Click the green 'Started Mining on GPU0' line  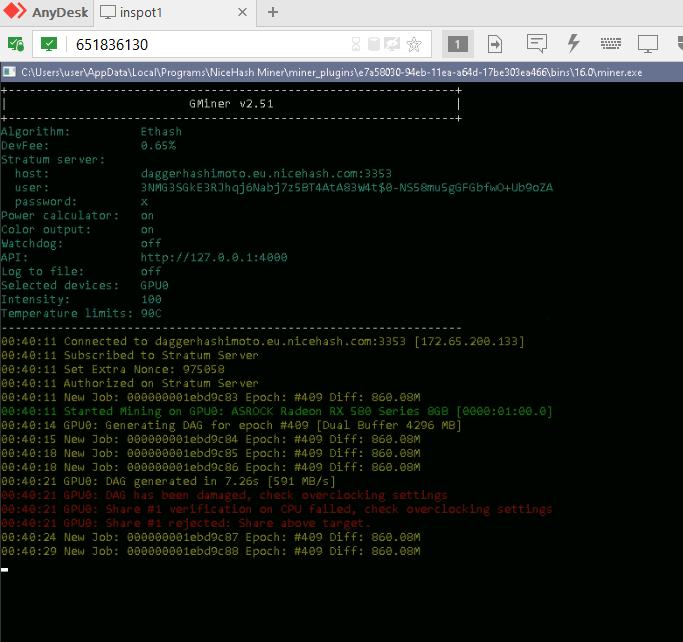tap(277, 411)
